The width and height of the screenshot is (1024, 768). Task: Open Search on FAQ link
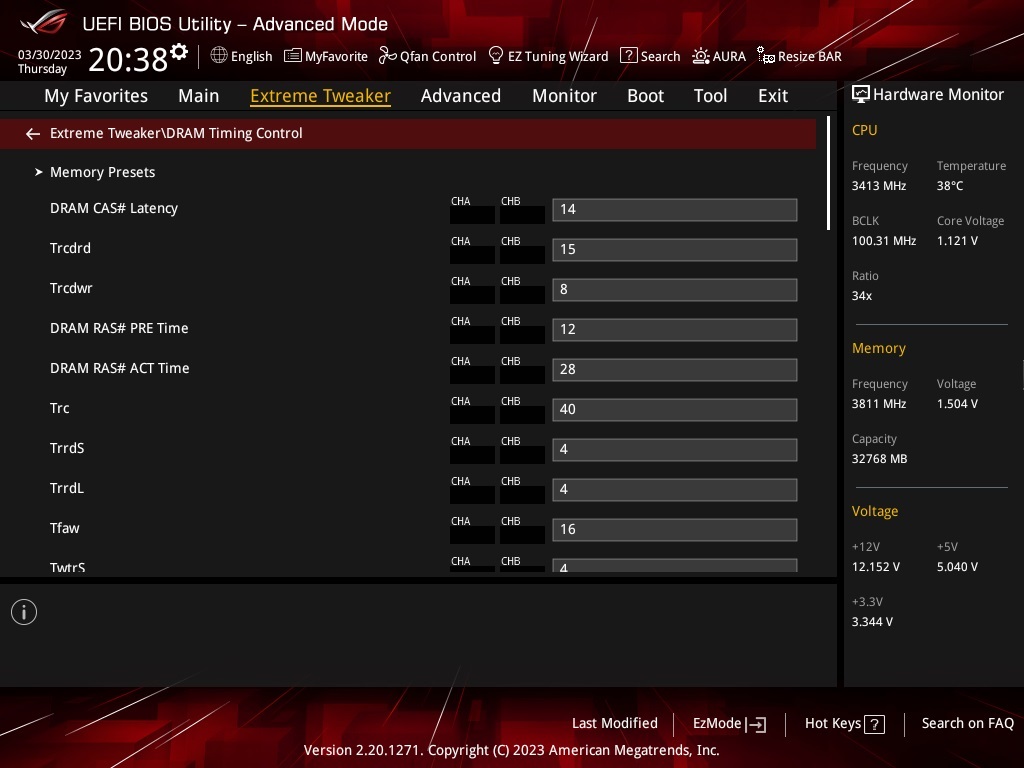tap(967, 724)
